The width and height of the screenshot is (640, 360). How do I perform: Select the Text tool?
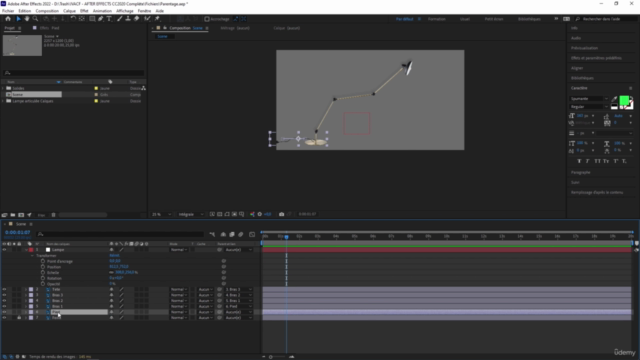(x=109, y=19)
